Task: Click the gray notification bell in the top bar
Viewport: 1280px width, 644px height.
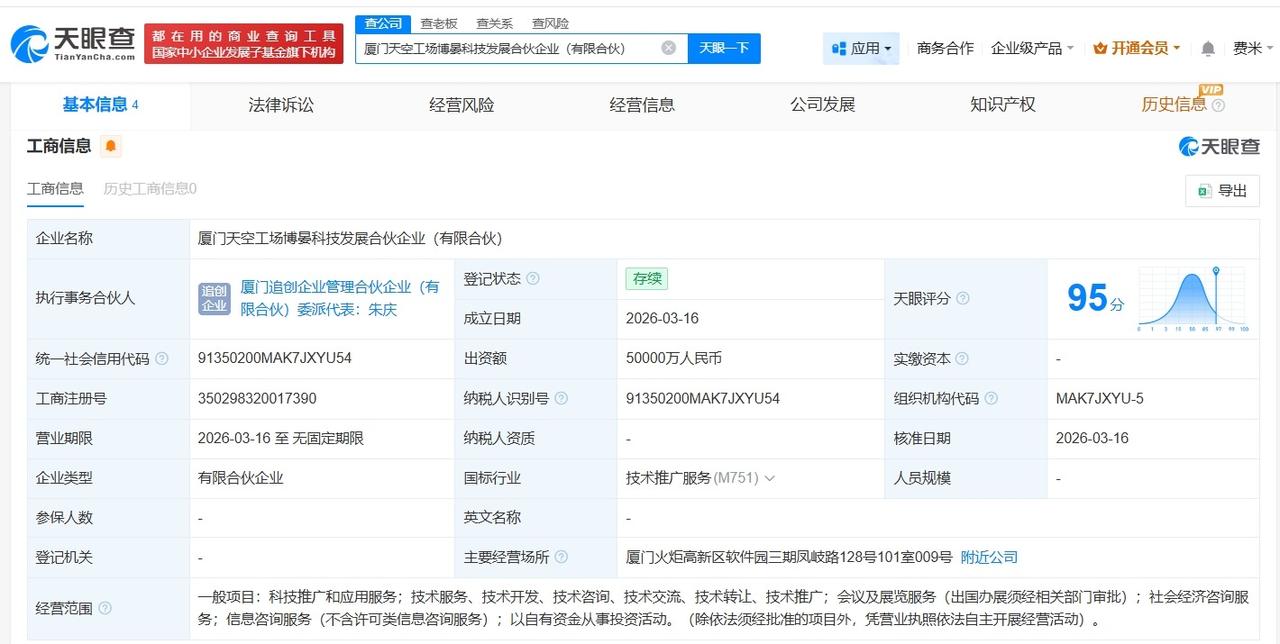Action: [1208, 47]
